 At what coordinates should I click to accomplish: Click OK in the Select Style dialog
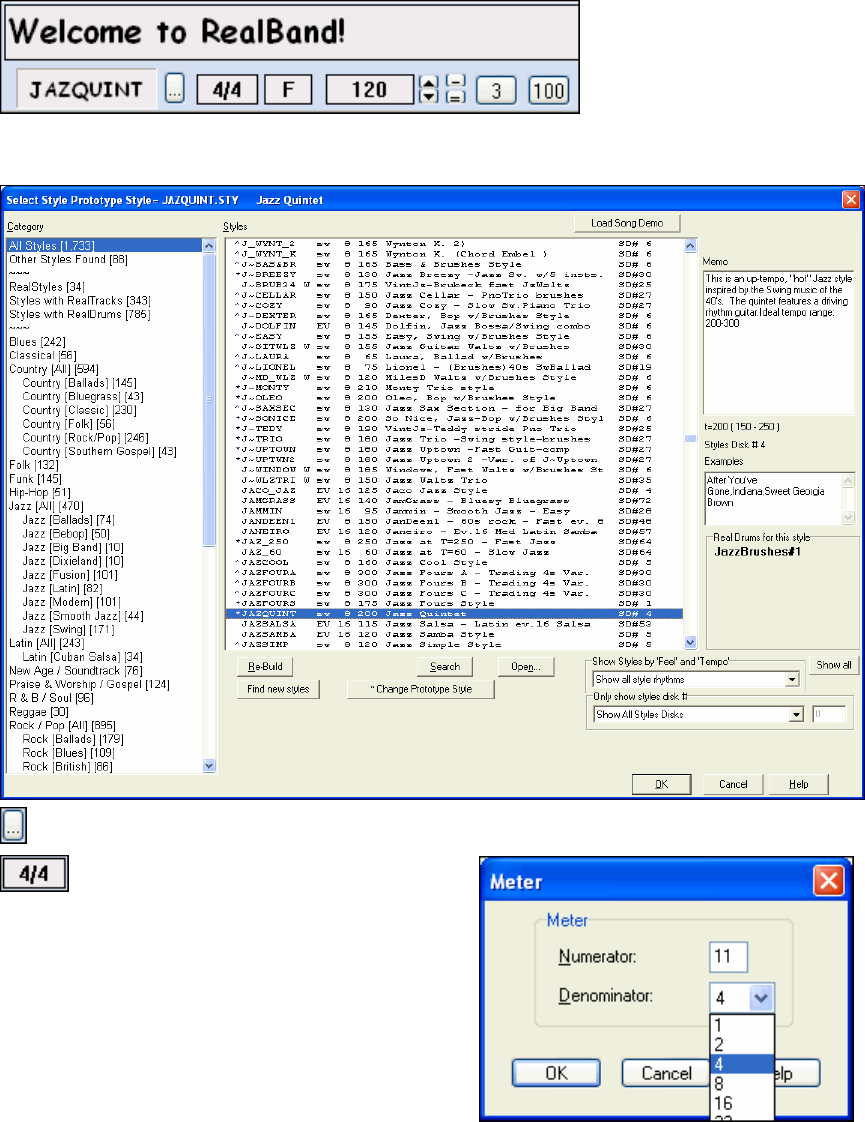click(x=662, y=784)
